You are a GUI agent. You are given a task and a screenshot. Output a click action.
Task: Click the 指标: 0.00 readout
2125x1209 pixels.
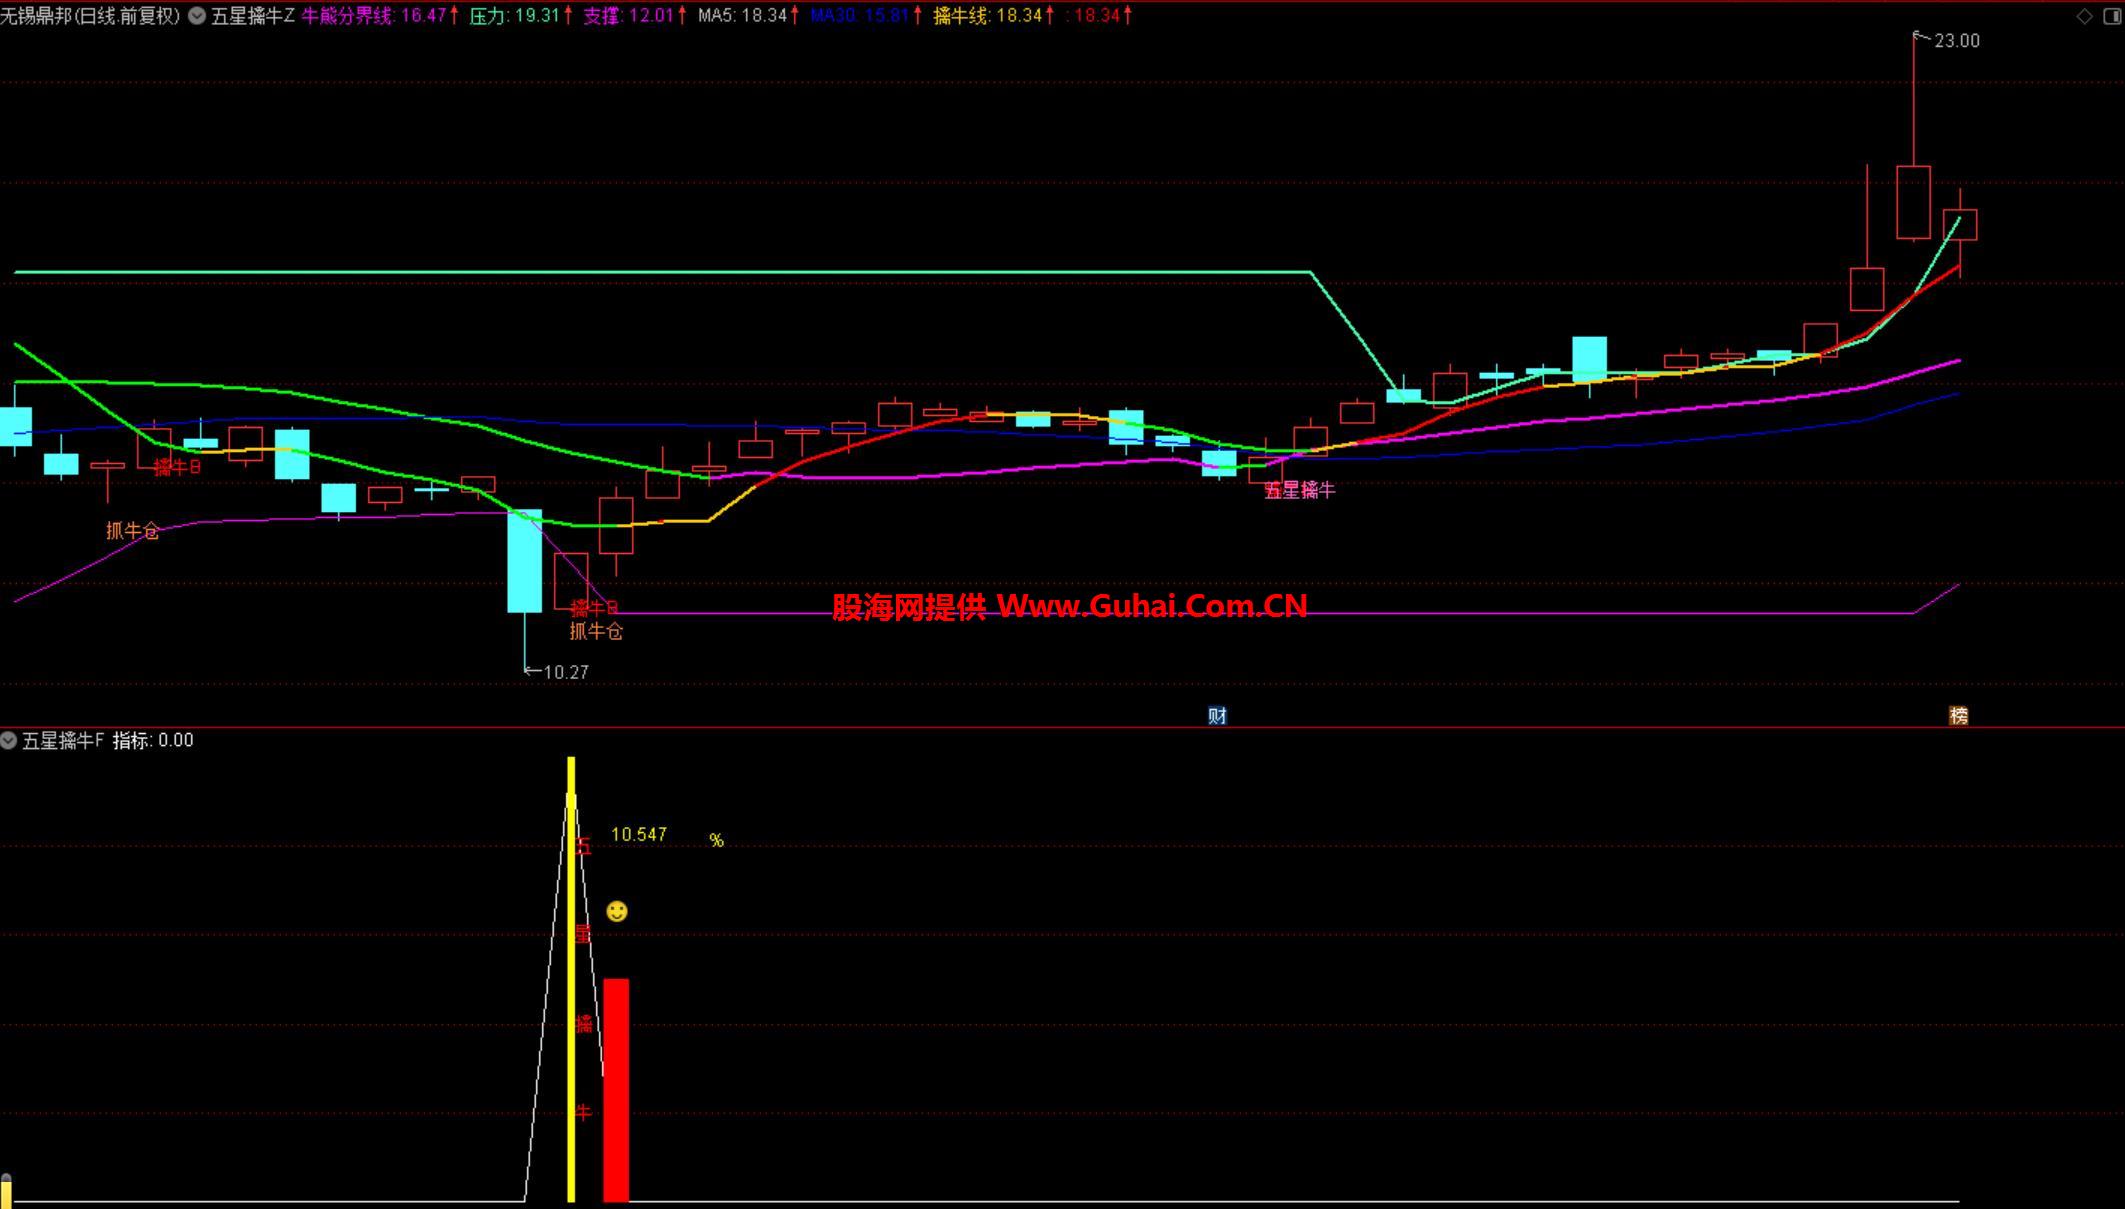153,740
